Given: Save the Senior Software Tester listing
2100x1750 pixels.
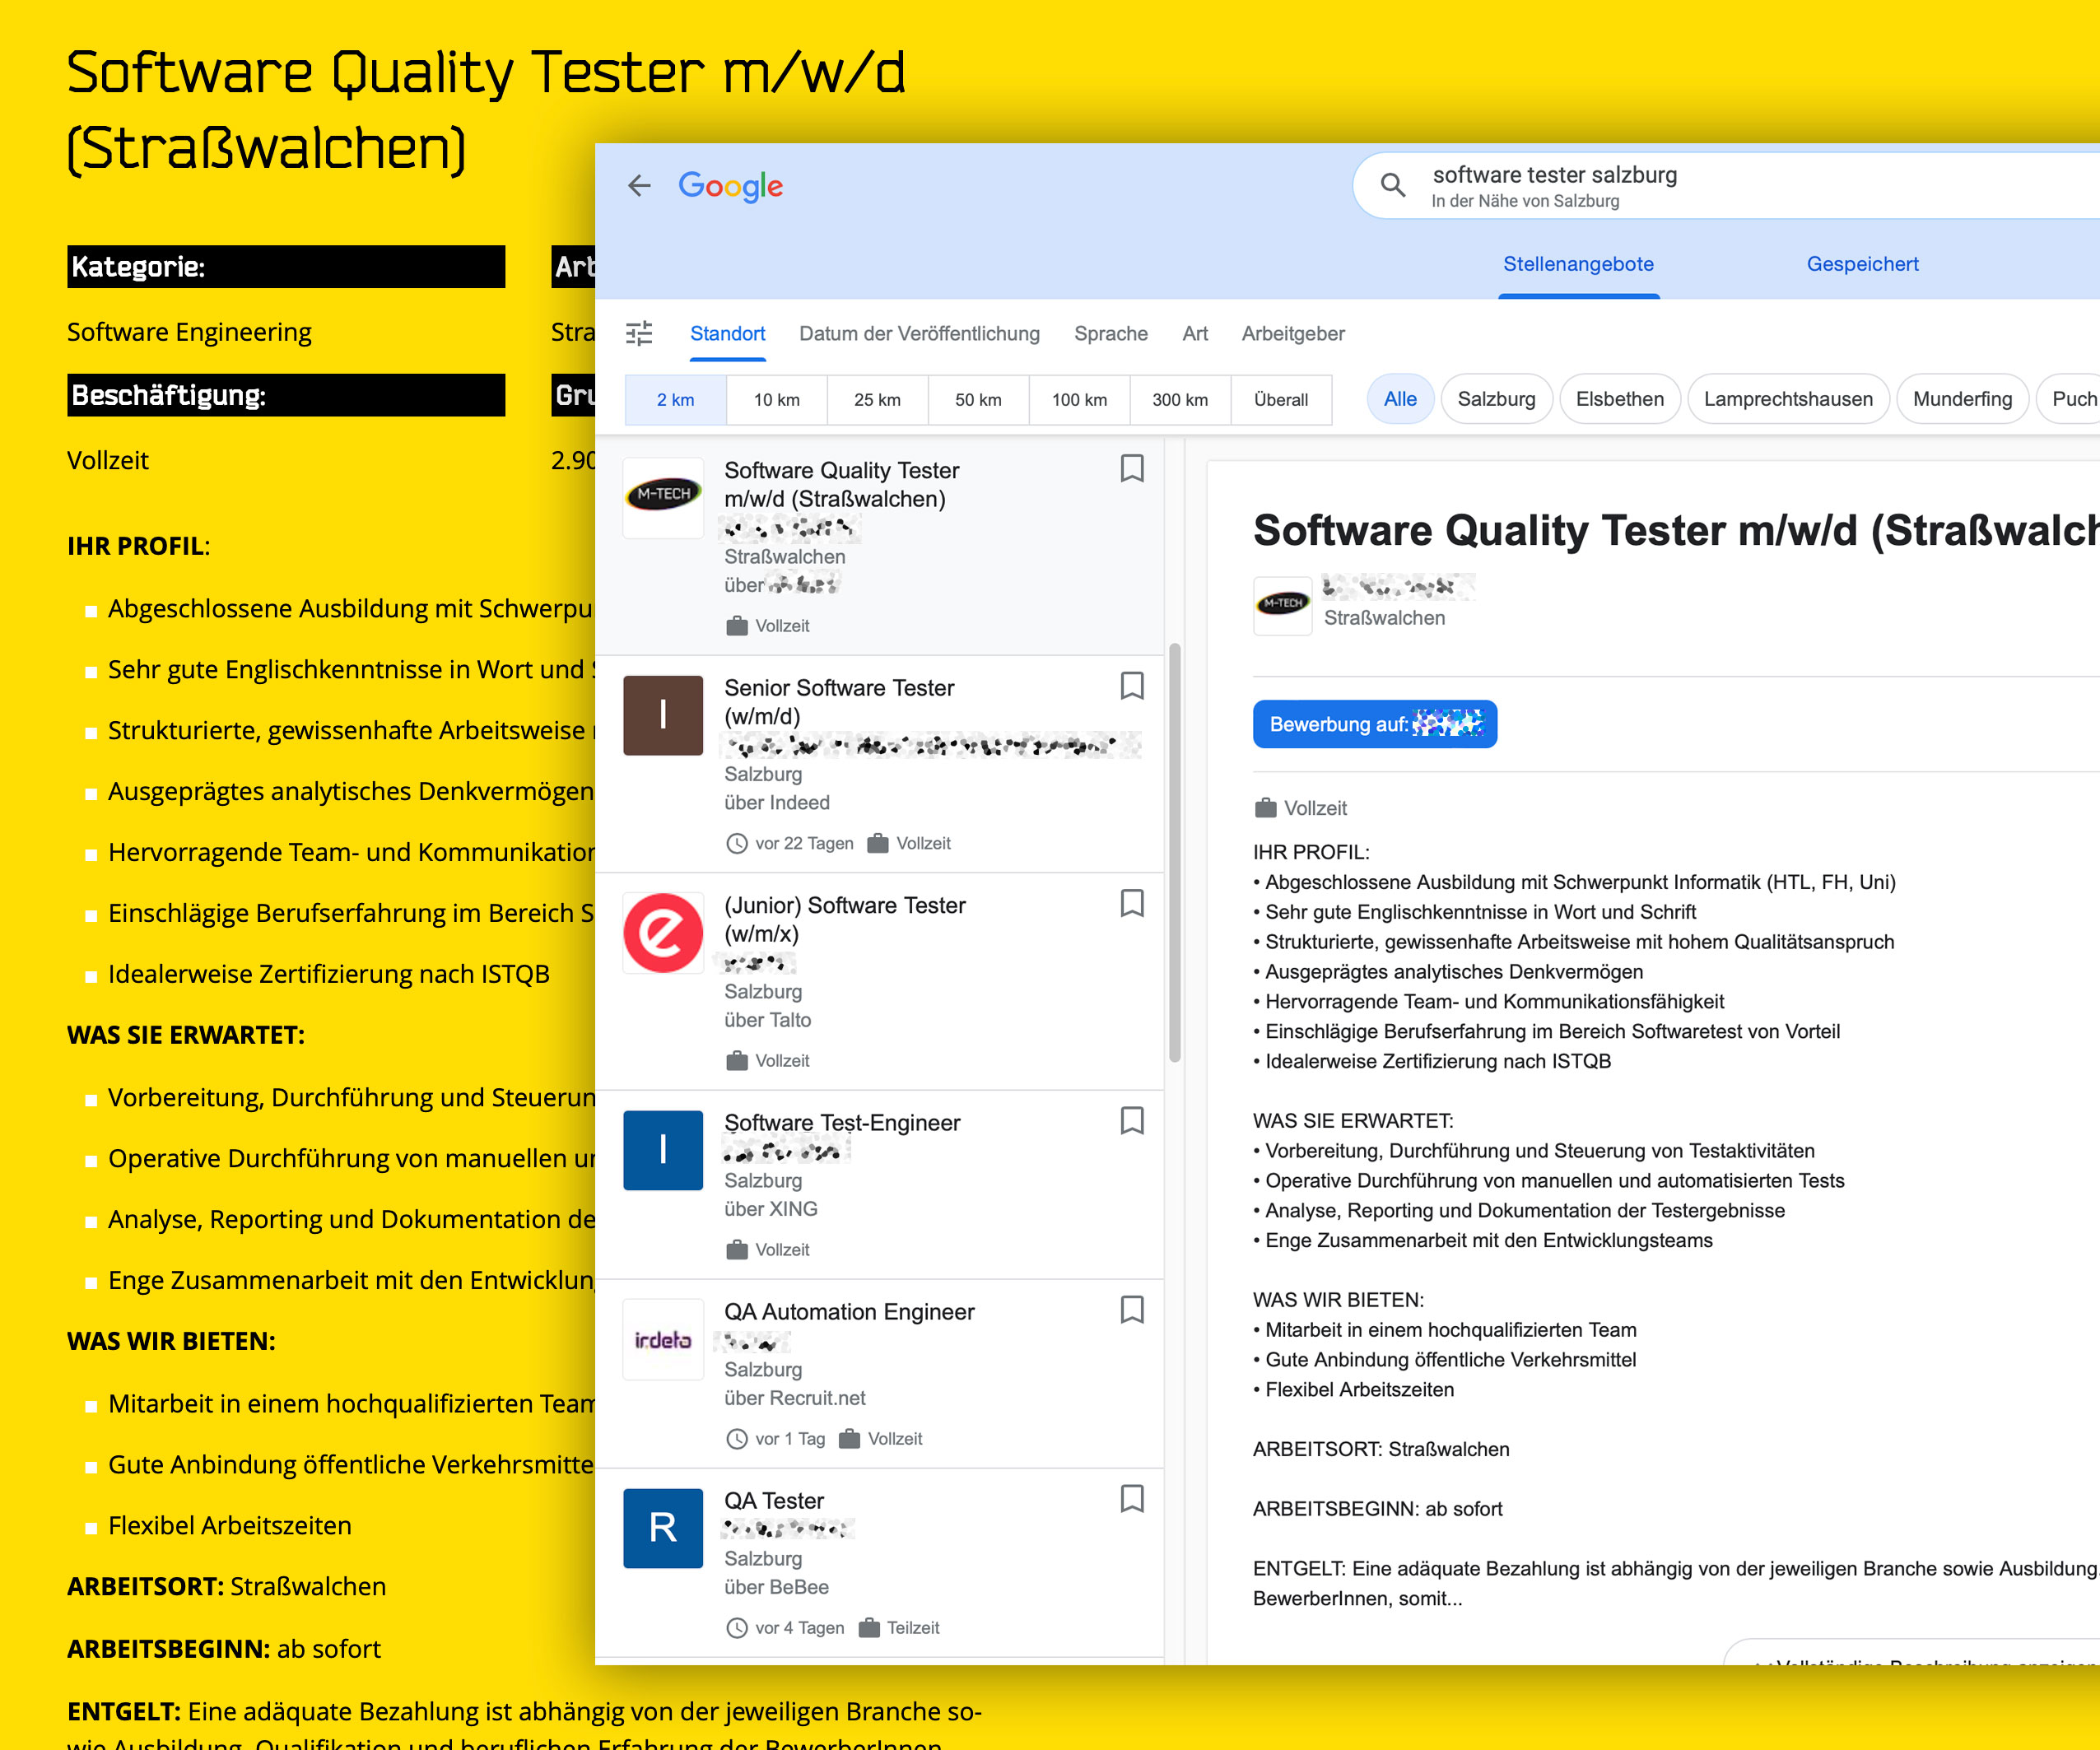Looking at the screenshot, I should pos(1131,686).
